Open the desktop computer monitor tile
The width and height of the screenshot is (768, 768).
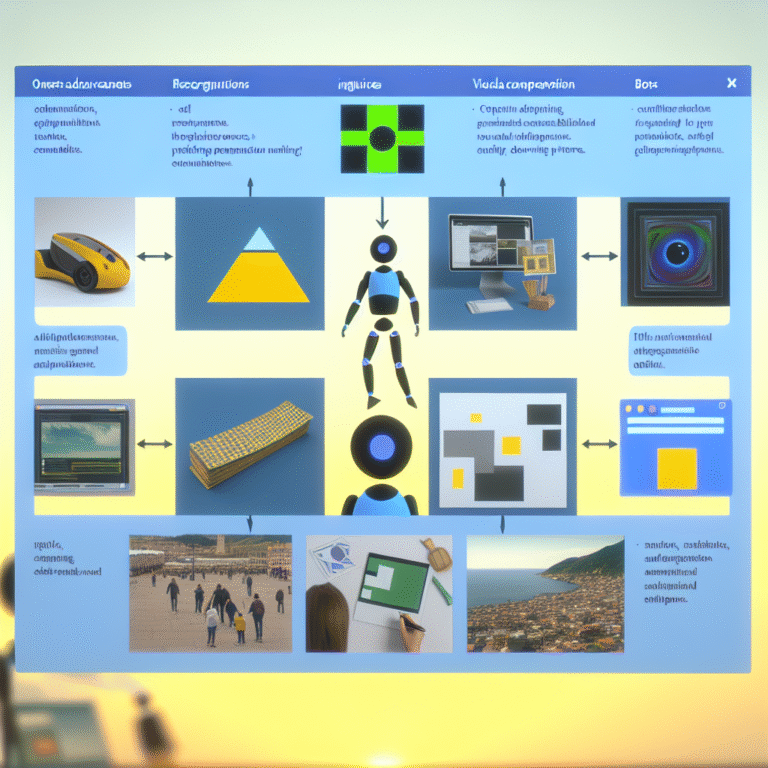pos(503,264)
